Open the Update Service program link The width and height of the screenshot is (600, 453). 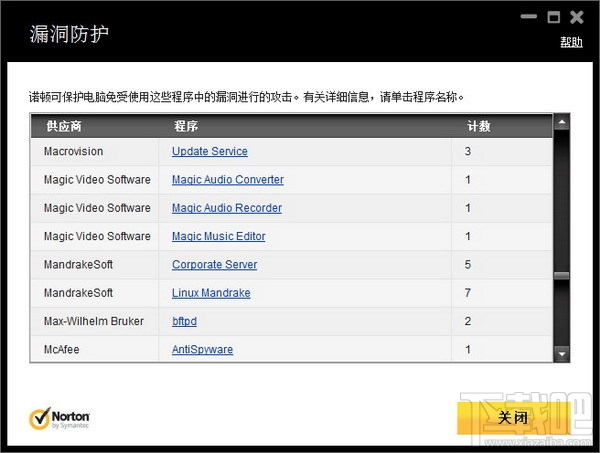pyautogui.click(x=210, y=152)
